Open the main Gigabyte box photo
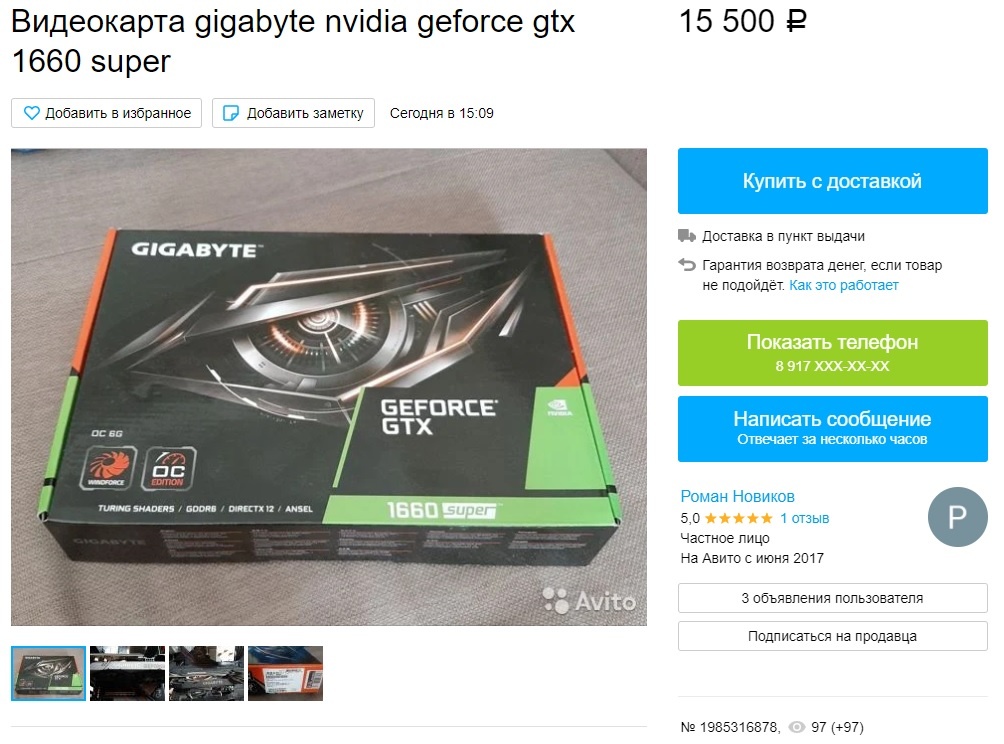Image resolution: width=1004 pixels, height=744 pixels. [328, 387]
